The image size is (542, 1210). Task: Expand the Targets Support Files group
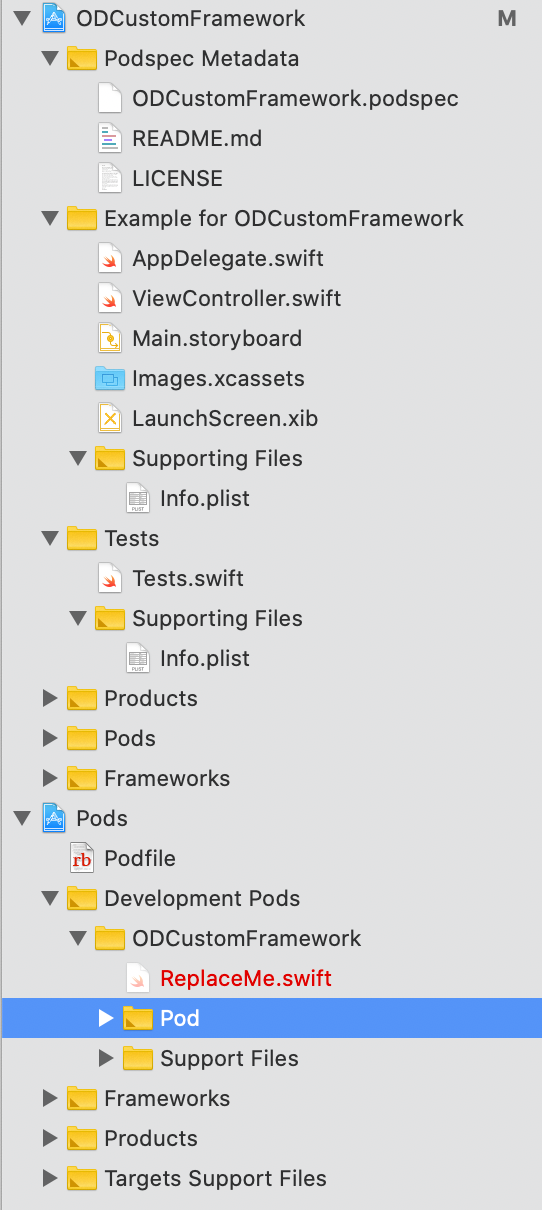point(50,1178)
